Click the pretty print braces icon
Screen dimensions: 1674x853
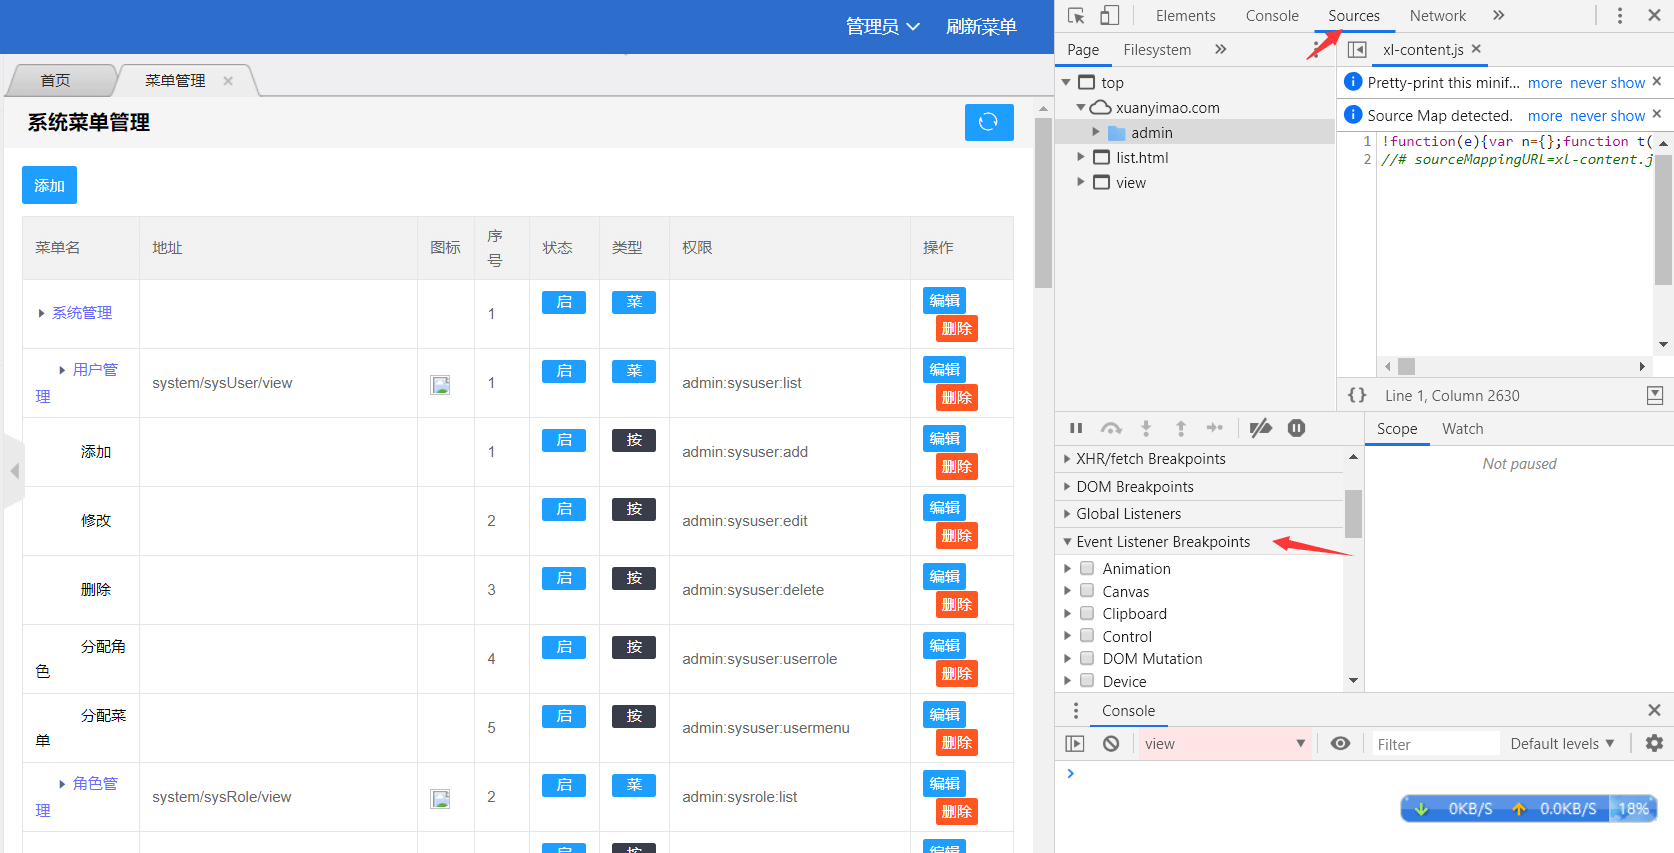pos(1357,395)
